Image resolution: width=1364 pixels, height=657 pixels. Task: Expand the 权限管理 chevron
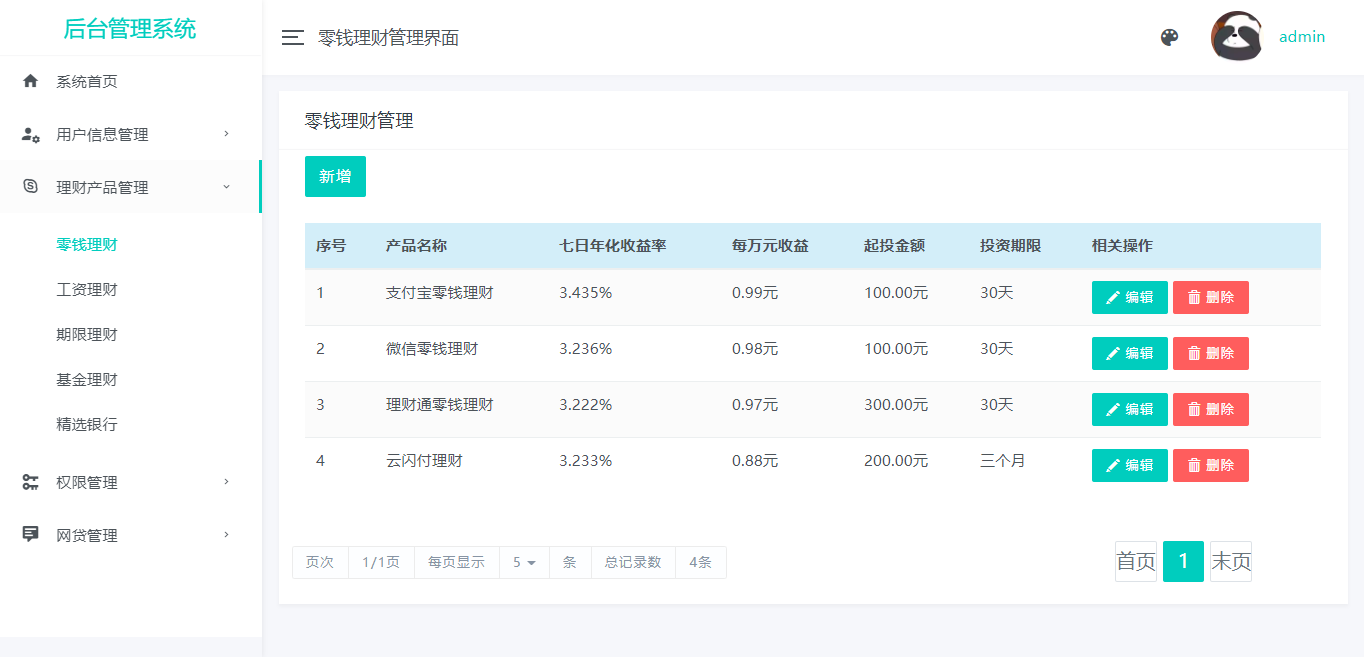coord(227,481)
